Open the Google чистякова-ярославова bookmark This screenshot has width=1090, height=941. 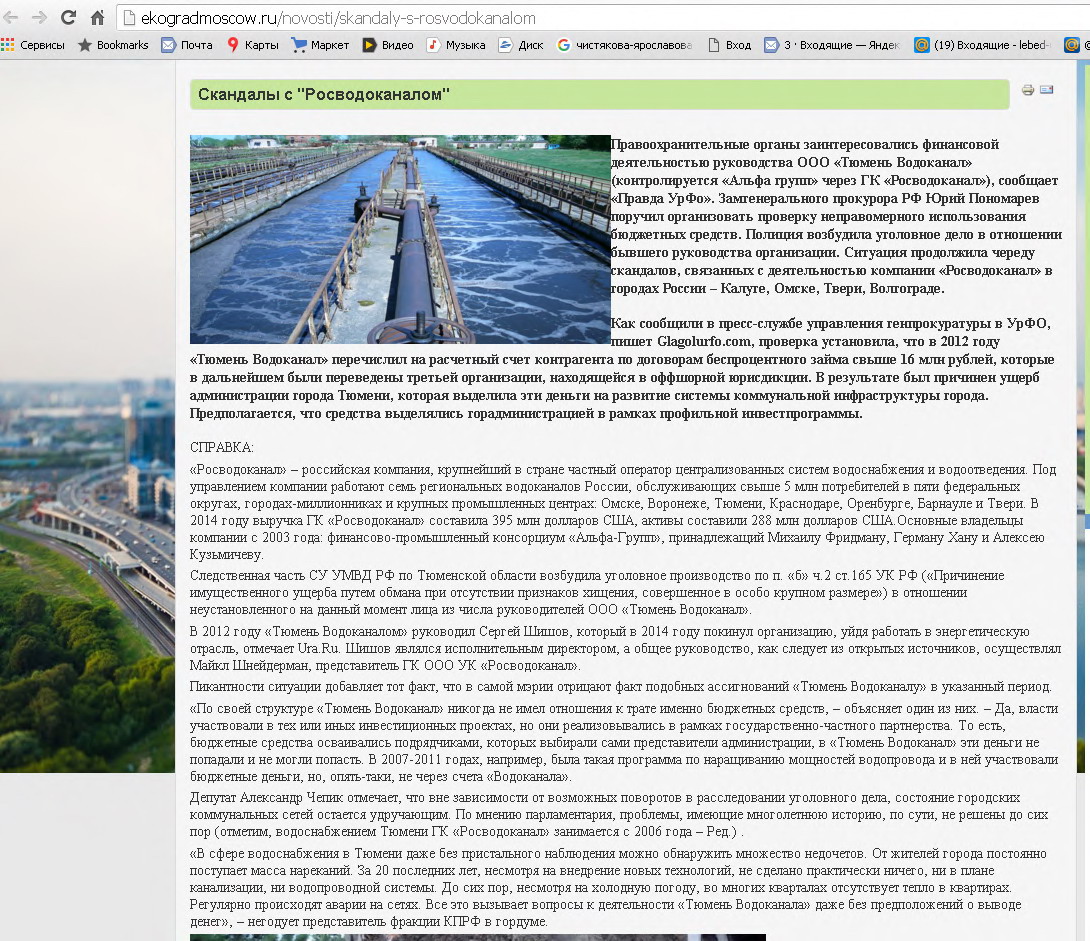625,45
